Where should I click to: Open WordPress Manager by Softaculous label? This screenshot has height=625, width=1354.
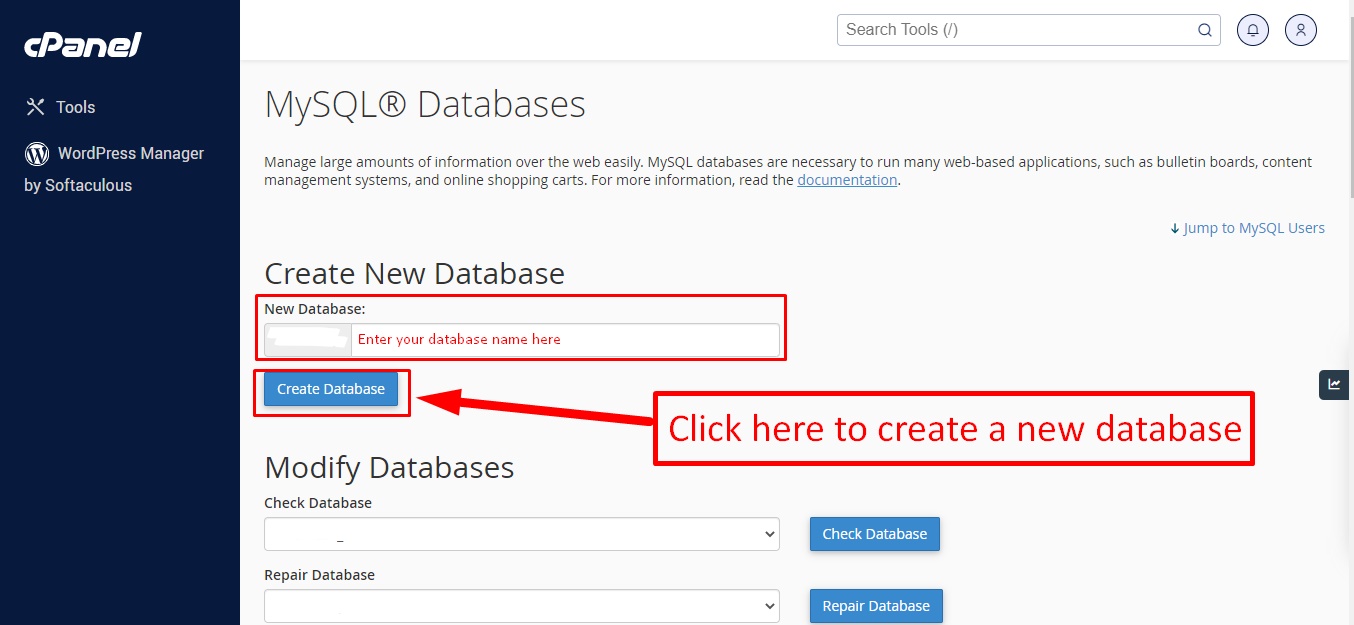pos(130,153)
